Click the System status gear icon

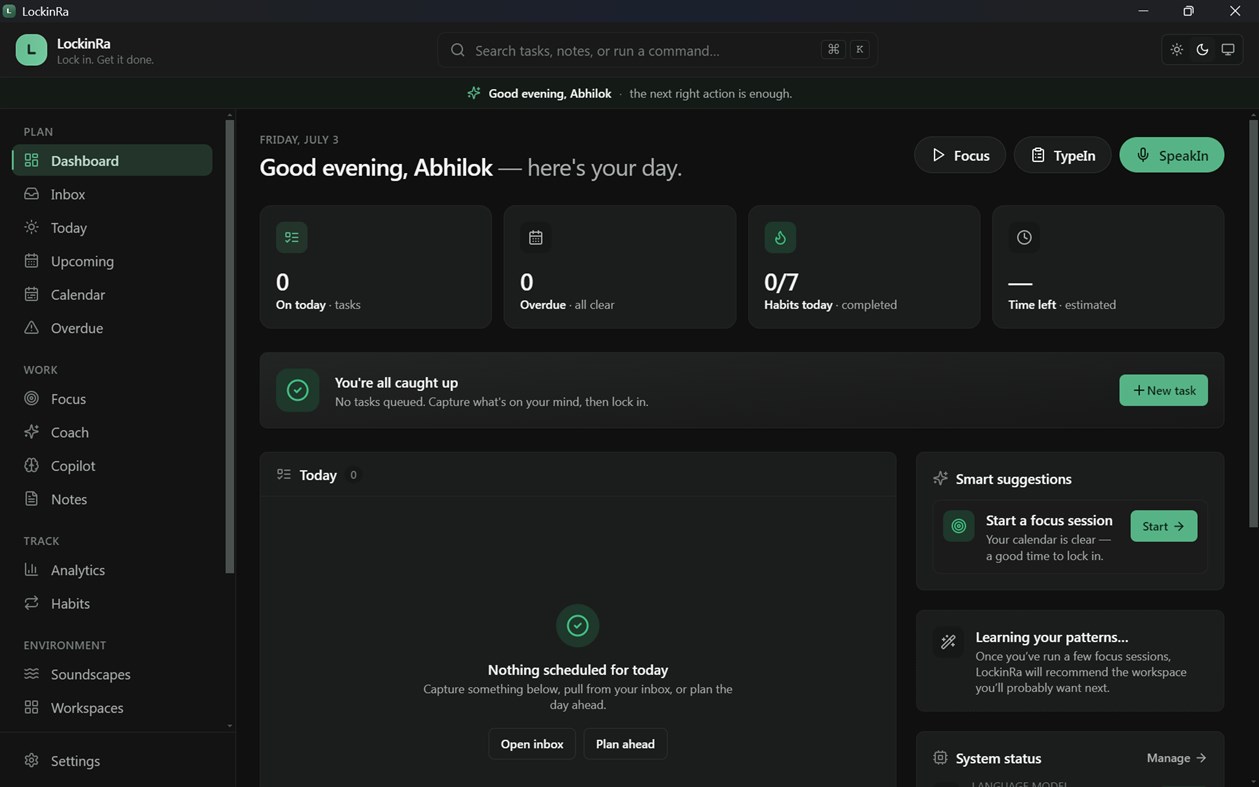[940, 758]
